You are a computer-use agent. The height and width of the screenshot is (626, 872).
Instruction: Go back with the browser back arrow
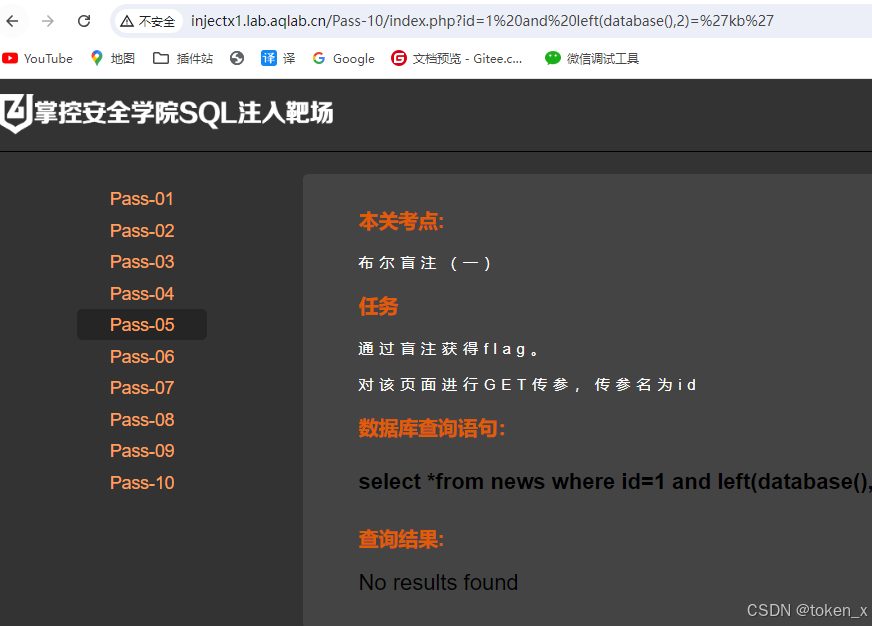click(12, 21)
